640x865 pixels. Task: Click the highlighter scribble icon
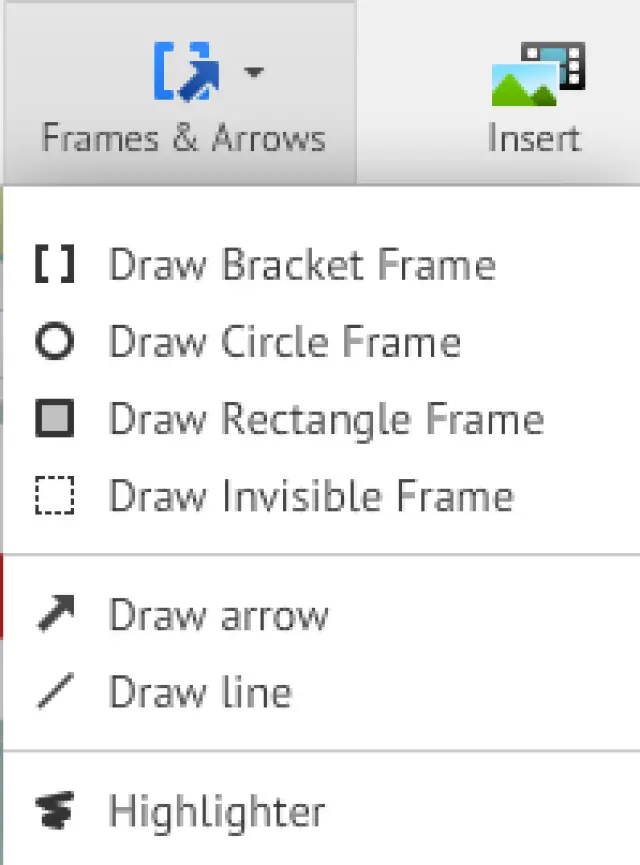[54, 811]
